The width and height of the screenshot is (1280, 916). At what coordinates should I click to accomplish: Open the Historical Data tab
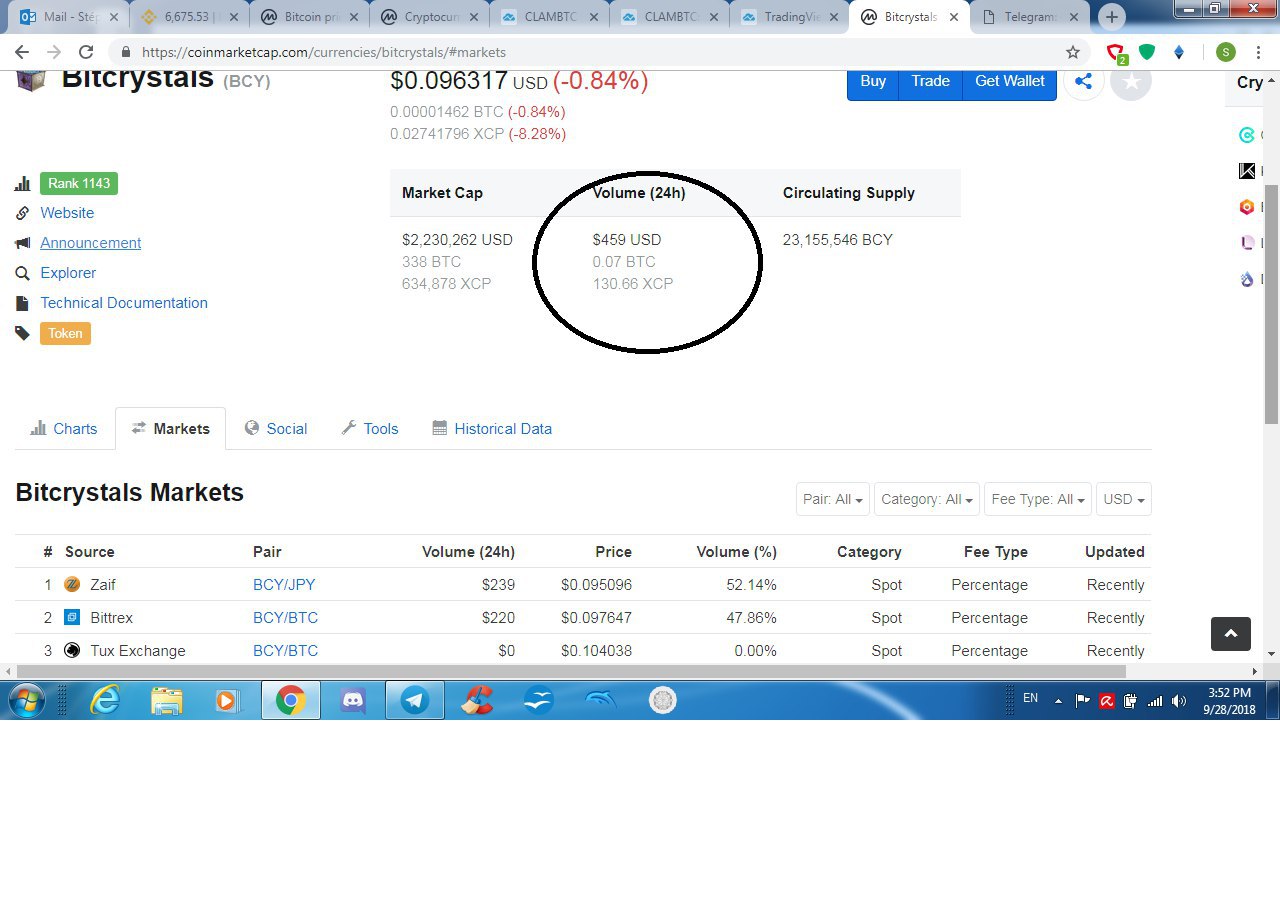tap(492, 428)
